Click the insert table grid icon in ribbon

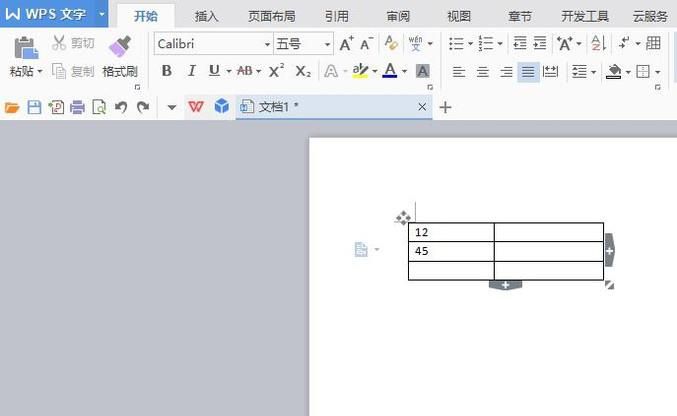(653, 43)
